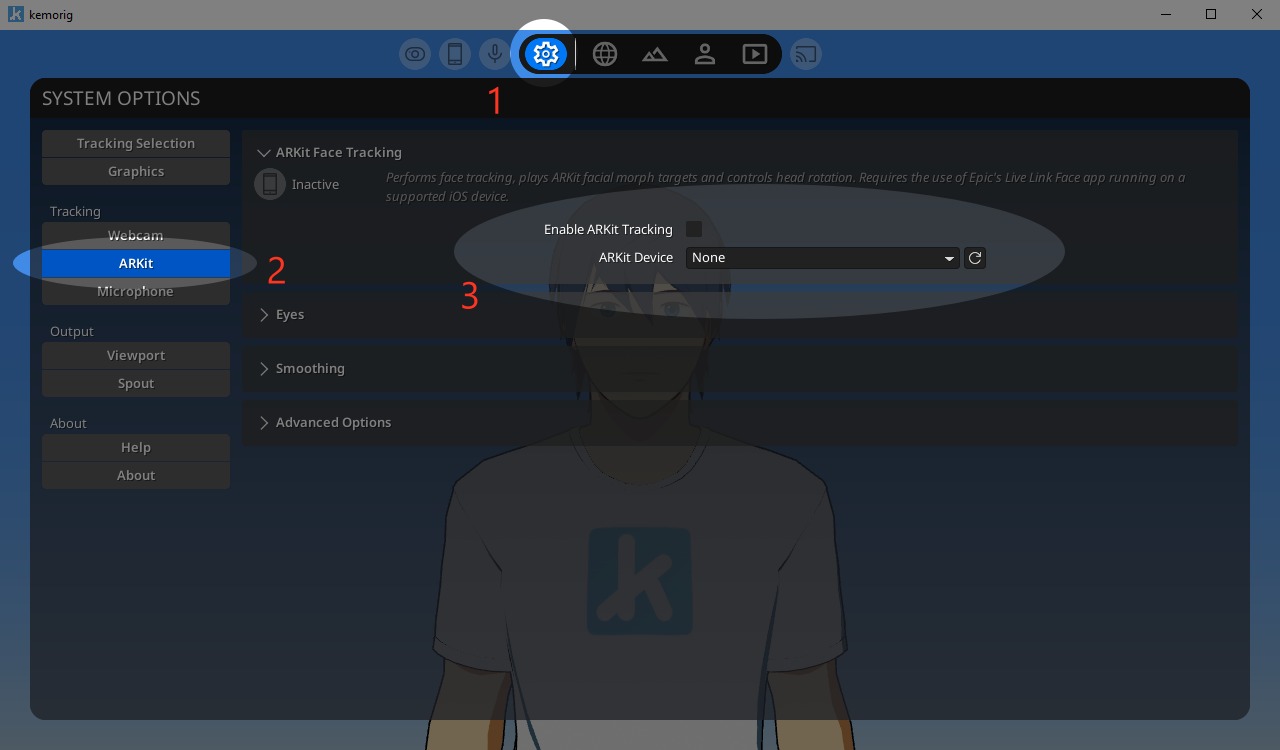Viewport: 1280px width, 750px height.
Task: Open the ARKit Device dropdown
Action: coord(822,258)
